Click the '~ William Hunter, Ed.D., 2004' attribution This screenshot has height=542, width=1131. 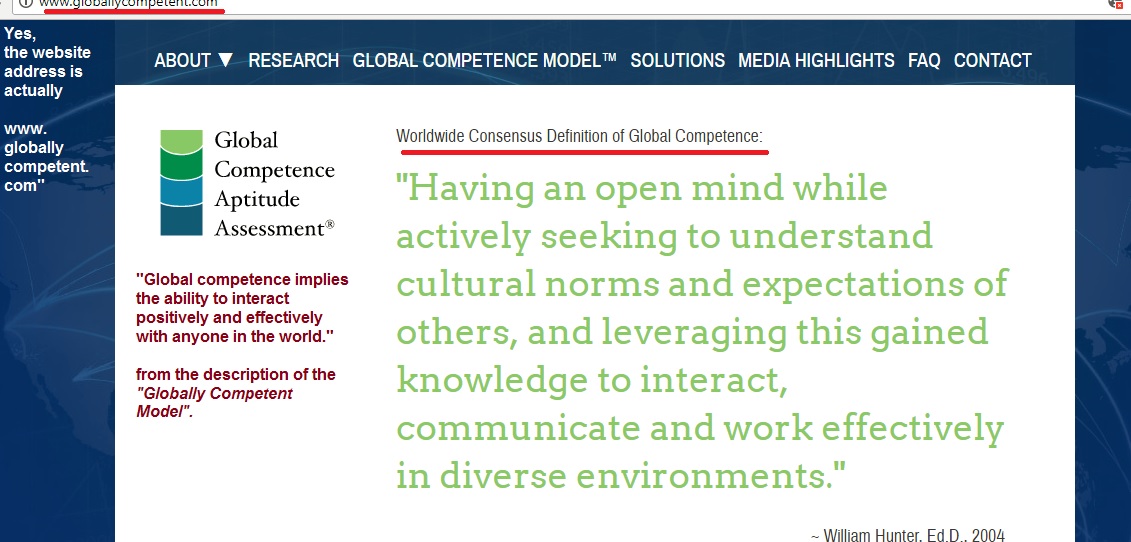[x=907, y=536]
